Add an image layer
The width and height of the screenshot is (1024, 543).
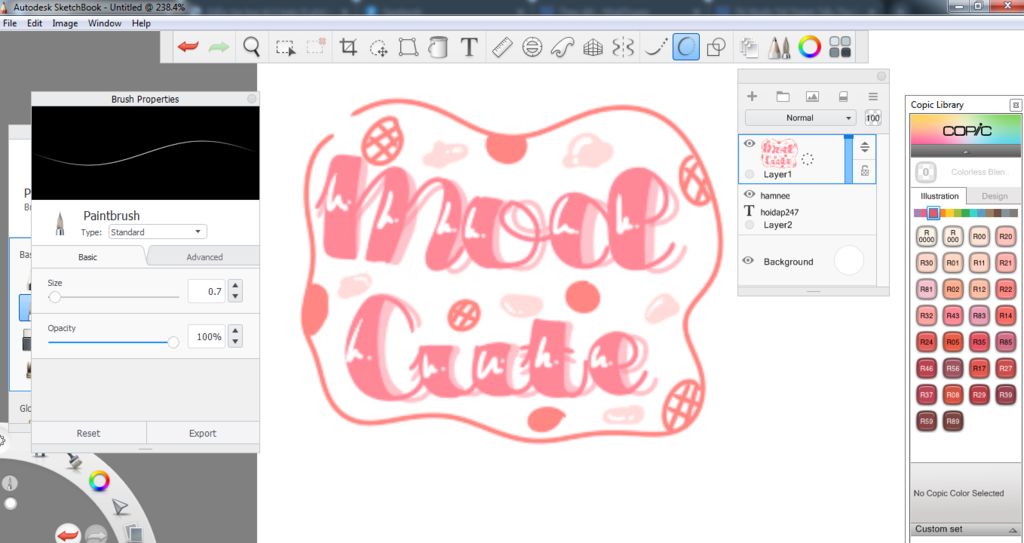point(812,97)
